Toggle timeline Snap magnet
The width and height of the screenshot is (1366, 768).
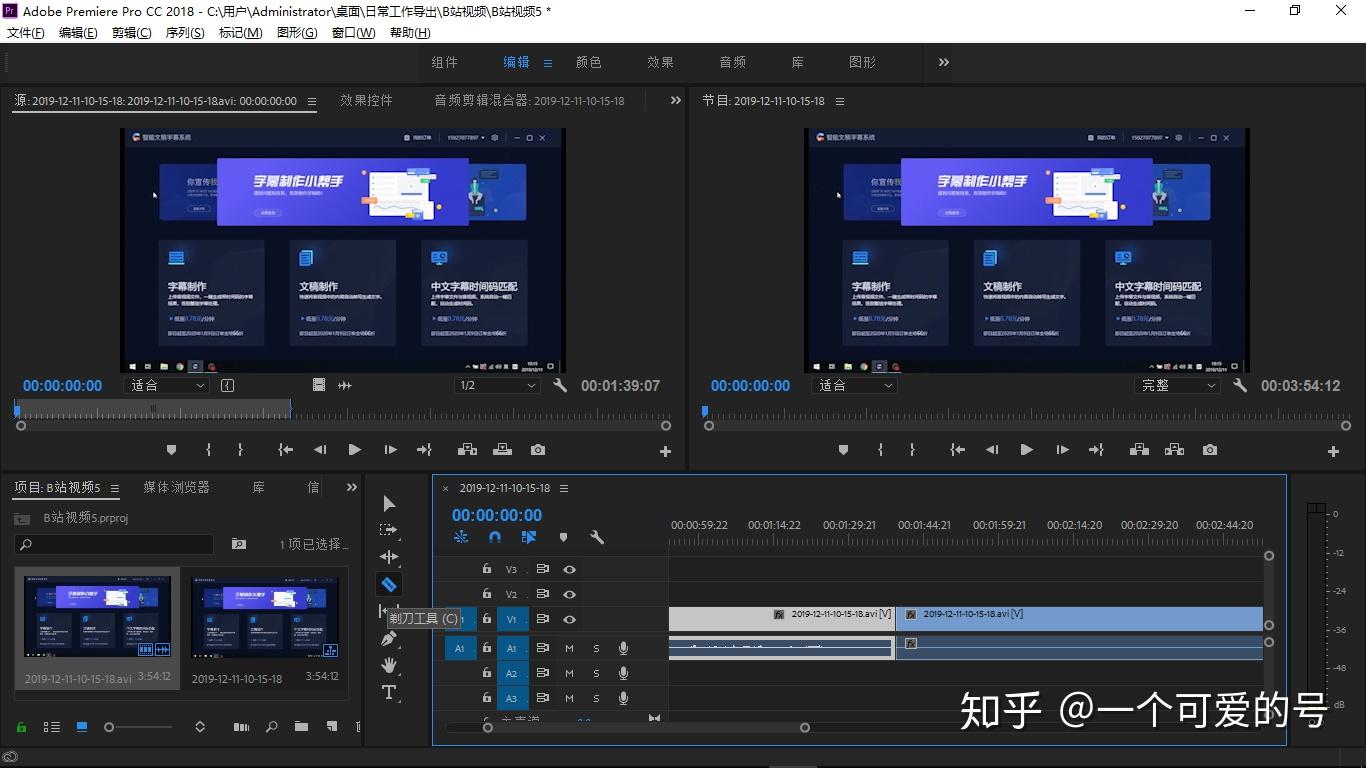(x=494, y=537)
